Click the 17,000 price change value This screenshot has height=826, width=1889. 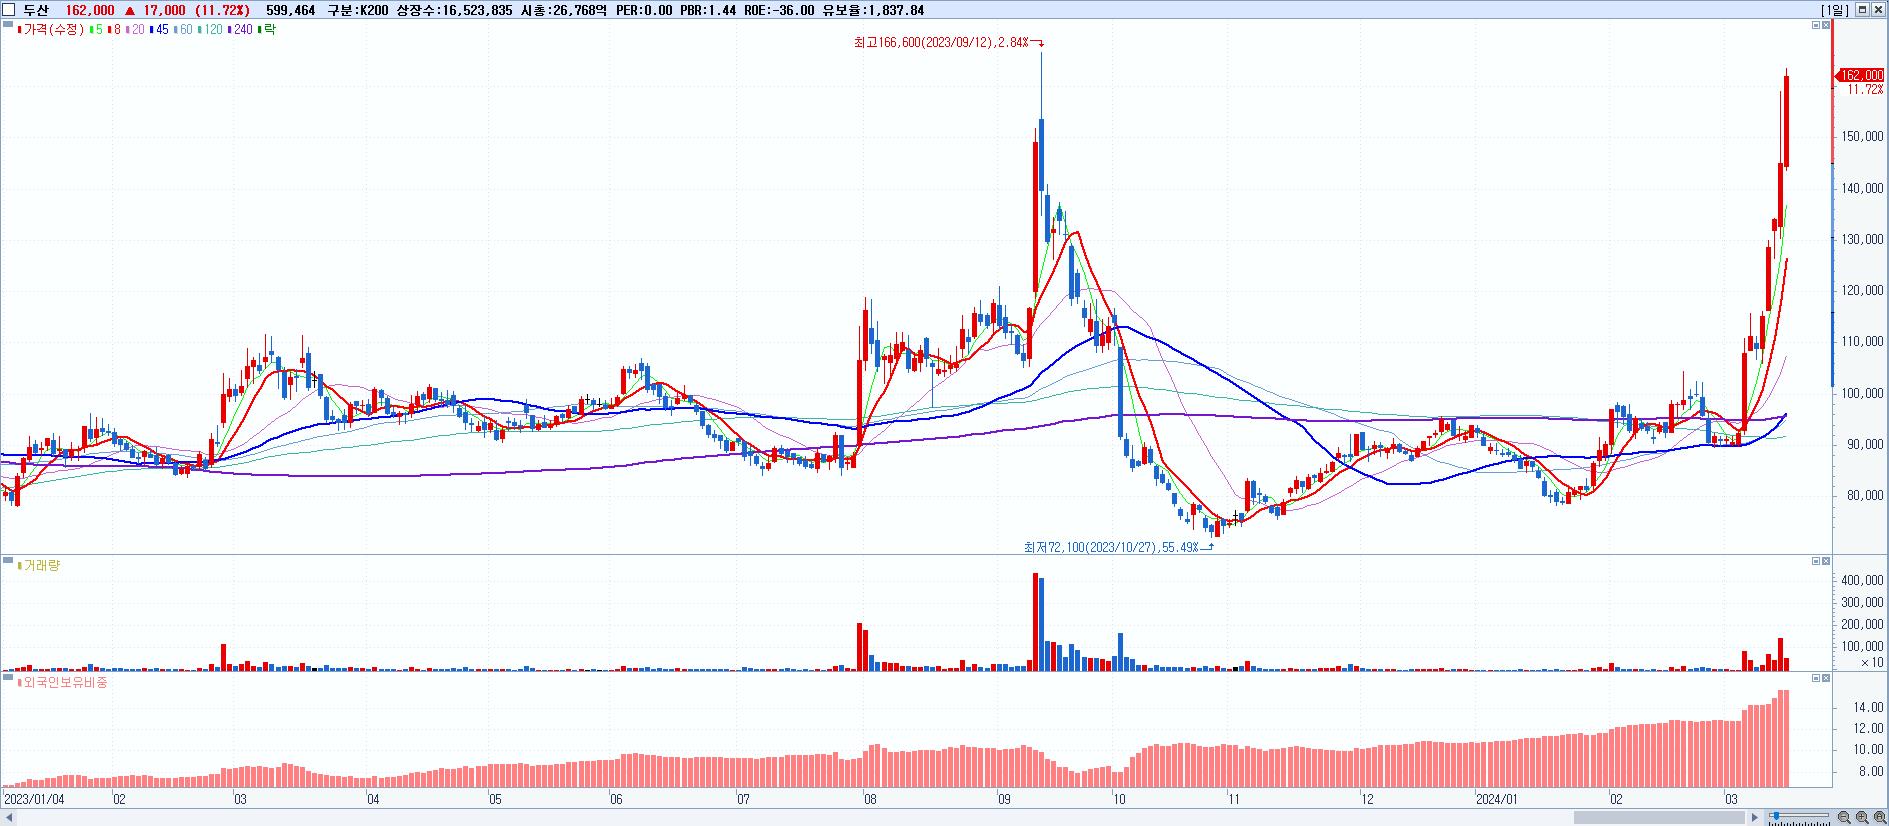tap(164, 10)
